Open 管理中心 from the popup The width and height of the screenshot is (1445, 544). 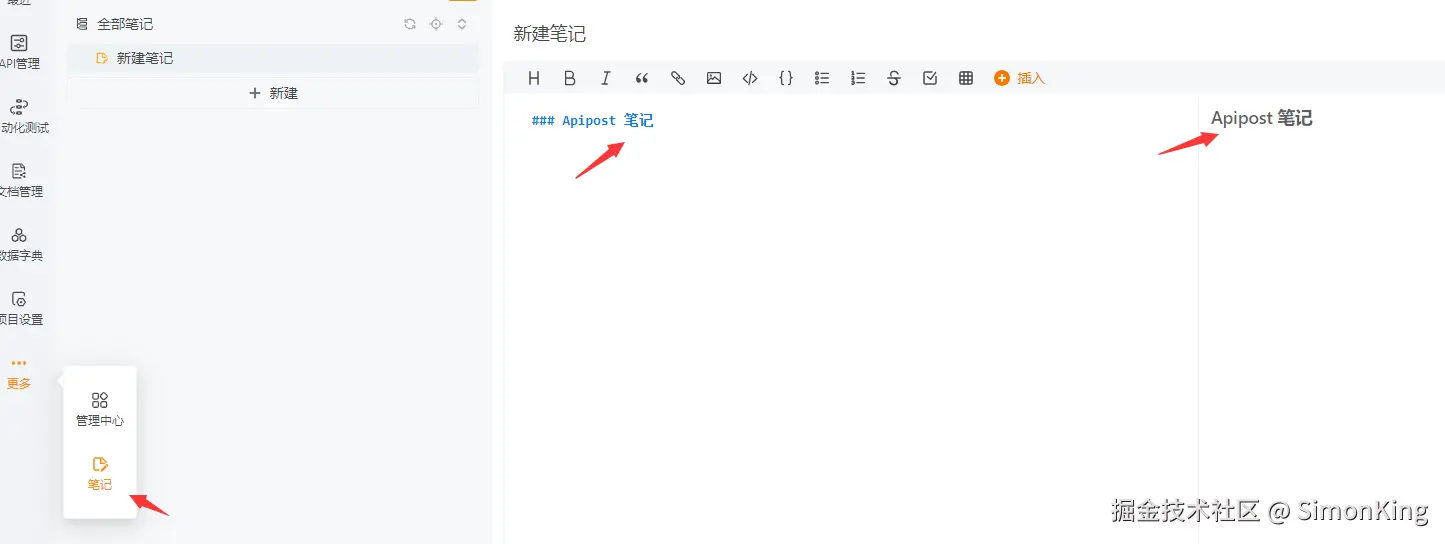pyautogui.click(x=100, y=409)
